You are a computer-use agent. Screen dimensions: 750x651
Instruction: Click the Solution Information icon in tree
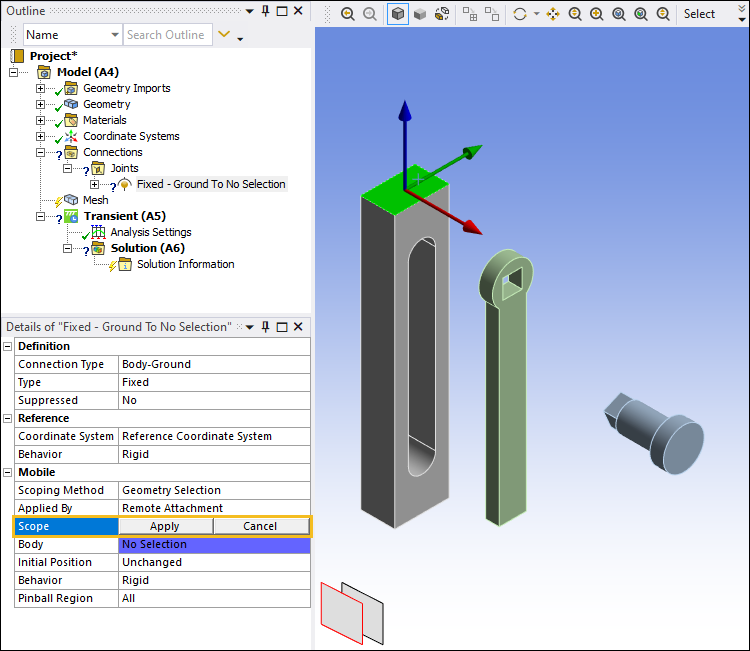(x=124, y=264)
